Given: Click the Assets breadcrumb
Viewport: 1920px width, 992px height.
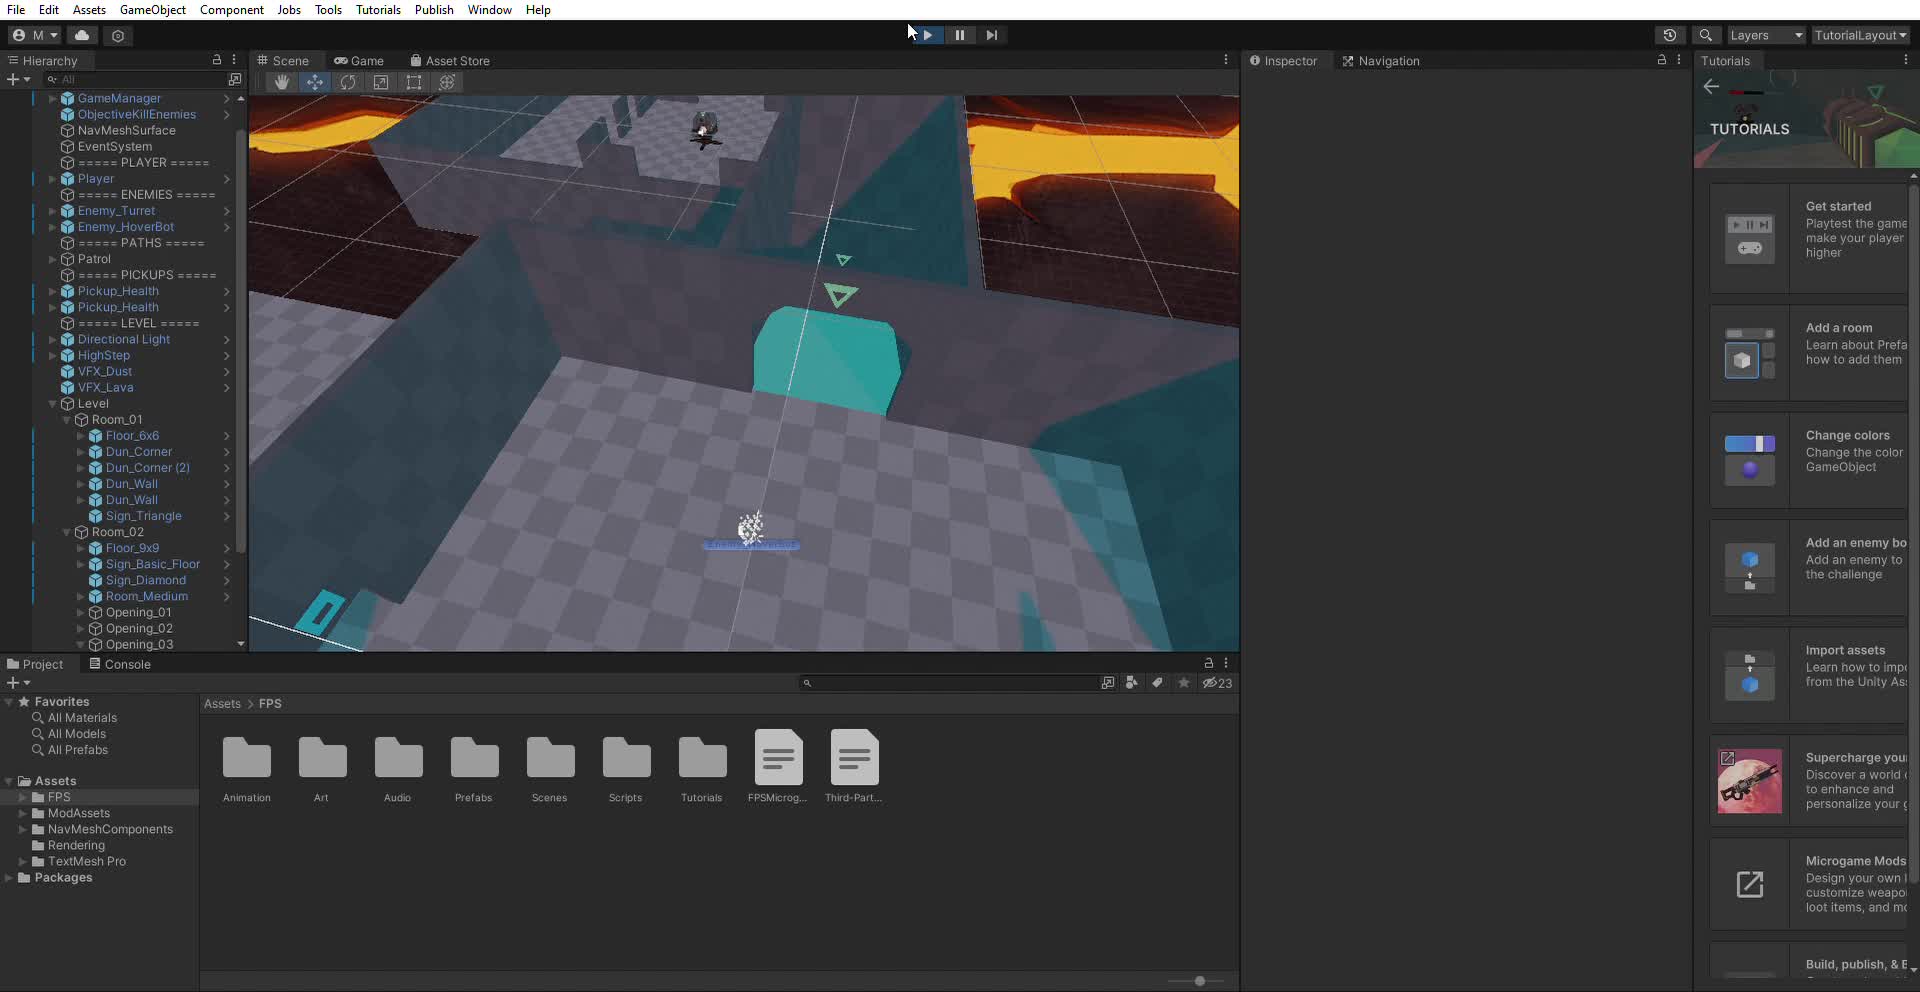Looking at the screenshot, I should click(x=222, y=704).
